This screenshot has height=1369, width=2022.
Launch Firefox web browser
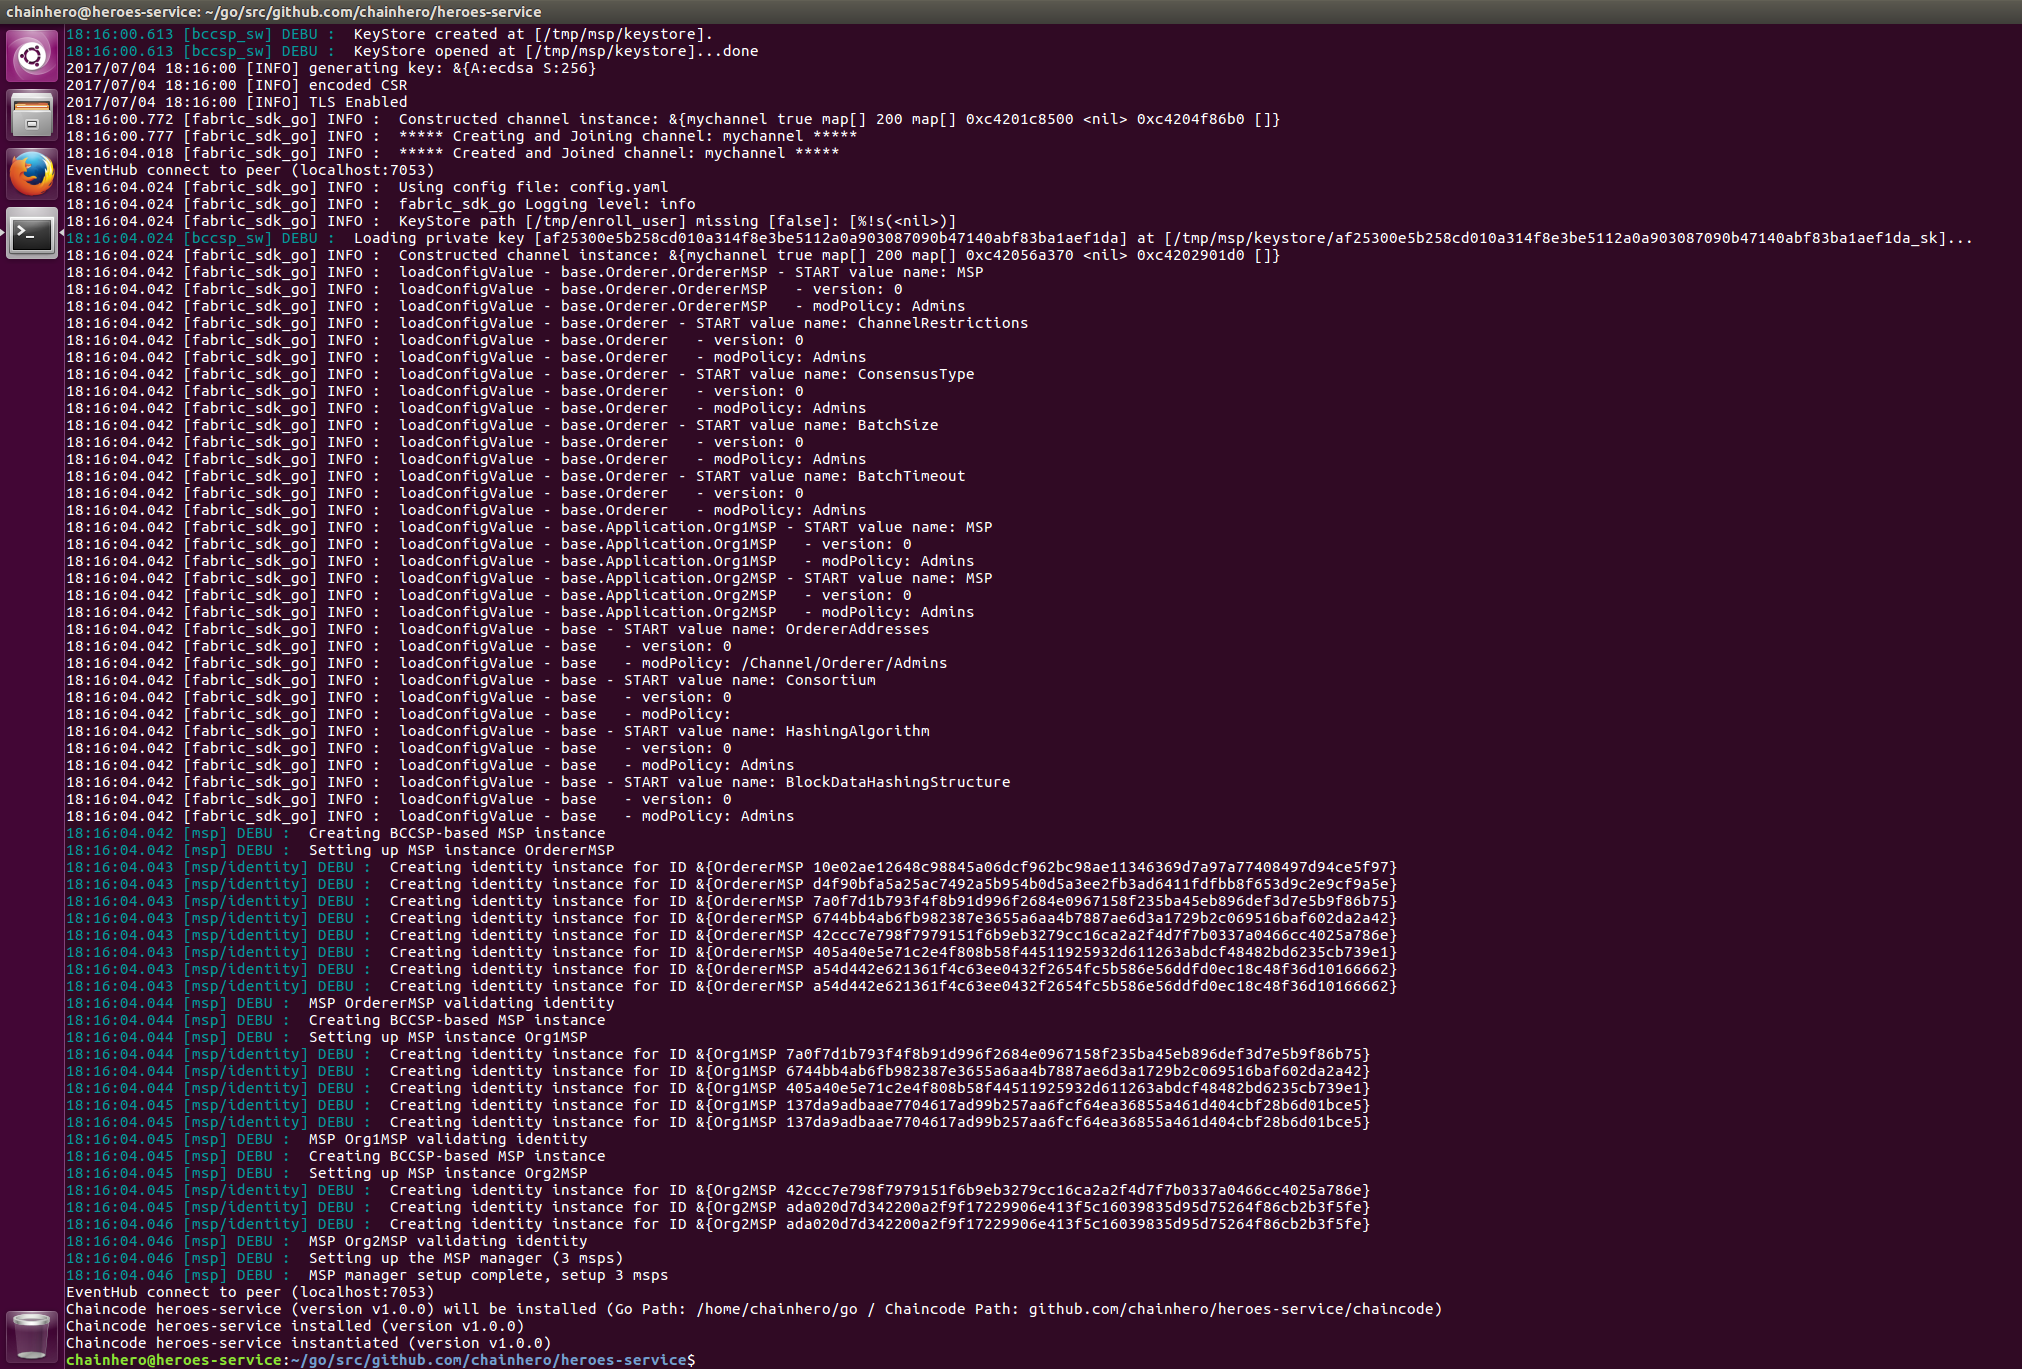[32, 174]
